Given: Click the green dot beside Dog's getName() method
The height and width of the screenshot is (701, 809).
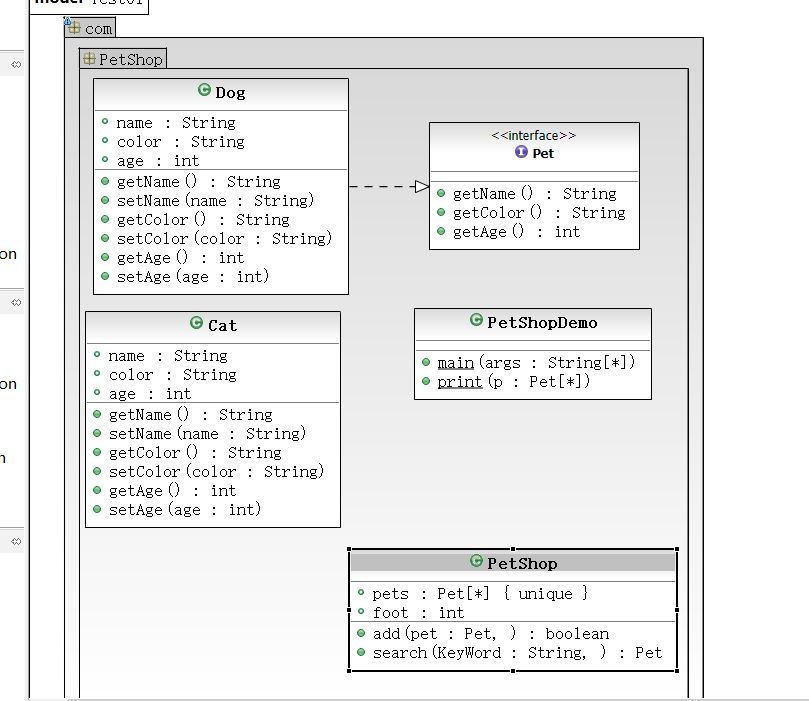Looking at the screenshot, I should (x=105, y=181).
